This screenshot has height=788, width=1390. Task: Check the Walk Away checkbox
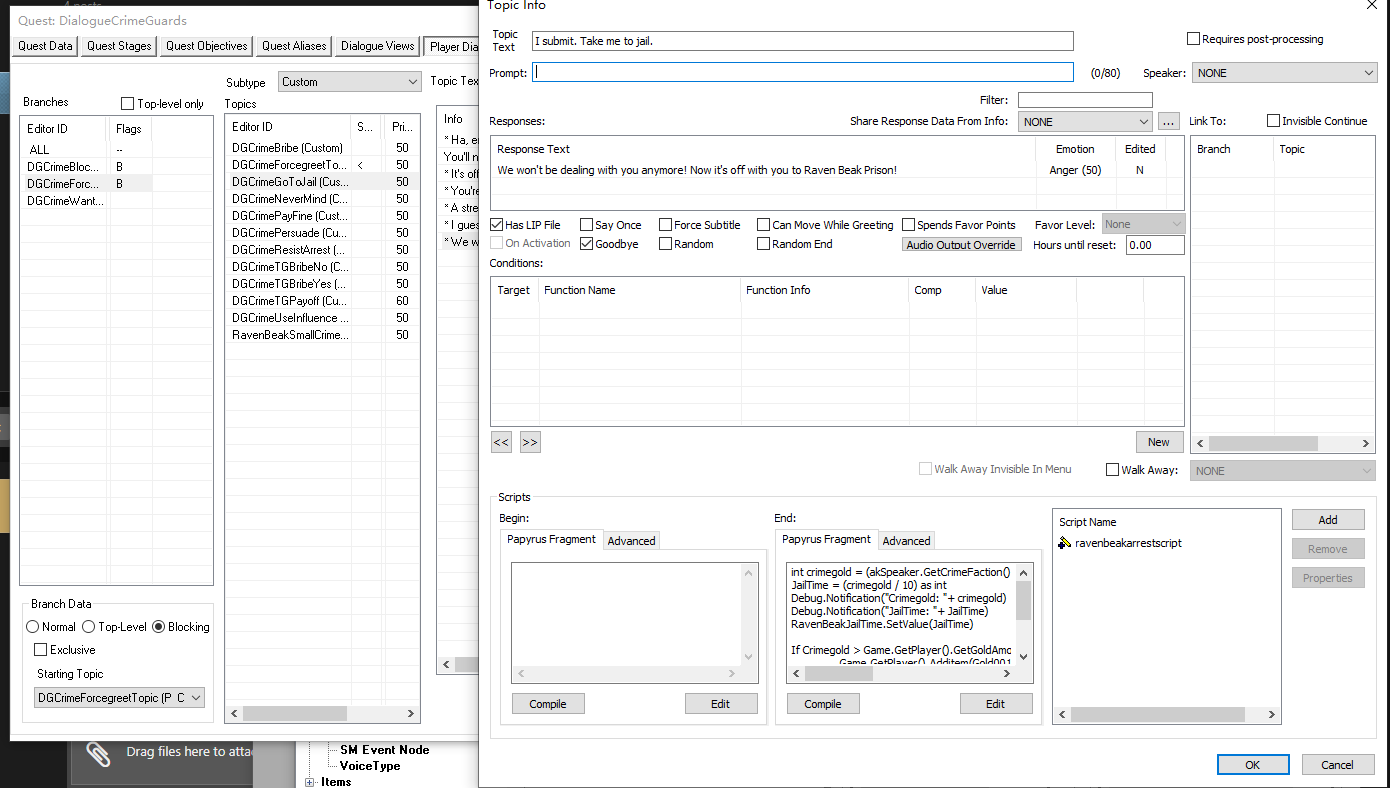(x=1112, y=470)
